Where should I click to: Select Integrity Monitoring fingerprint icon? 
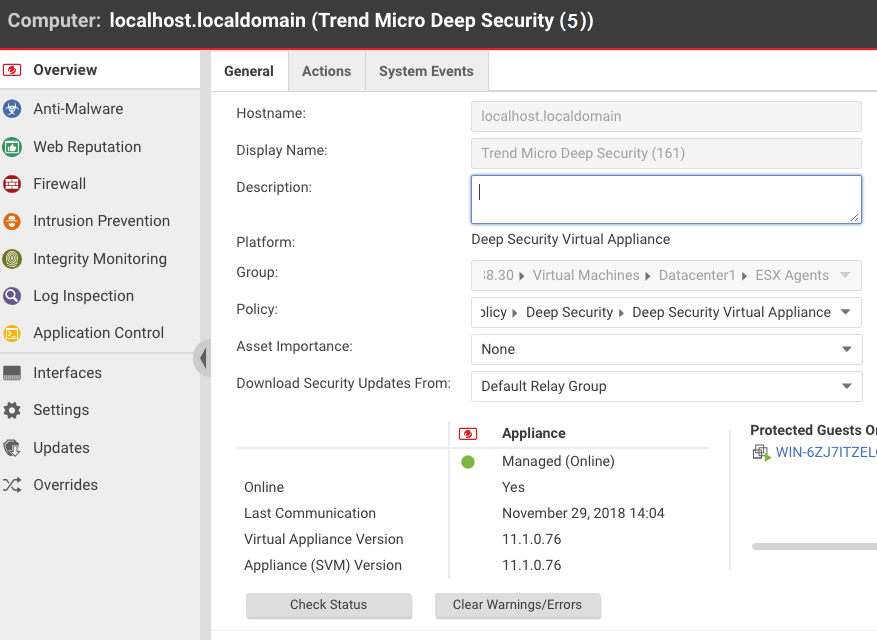12,259
